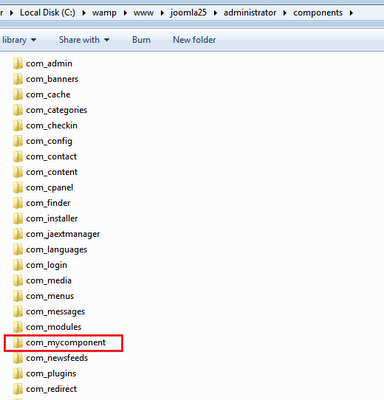Select the com_banners folder icon

(x=18, y=79)
